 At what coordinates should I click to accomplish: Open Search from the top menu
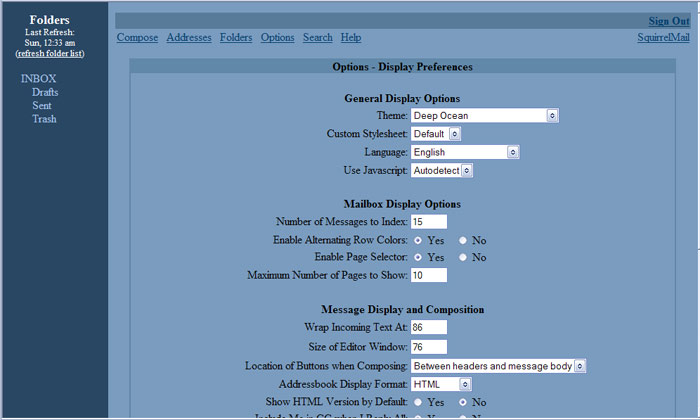pyautogui.click(x=317, y=38)
